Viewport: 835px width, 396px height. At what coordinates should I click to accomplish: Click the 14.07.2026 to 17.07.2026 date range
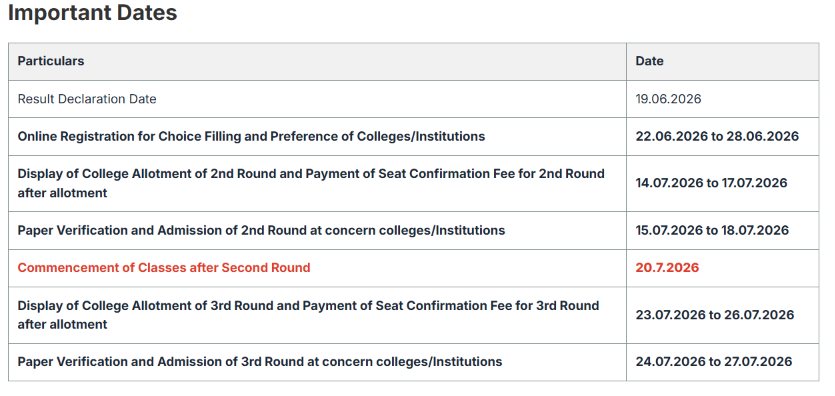click(x=711, y=183)
